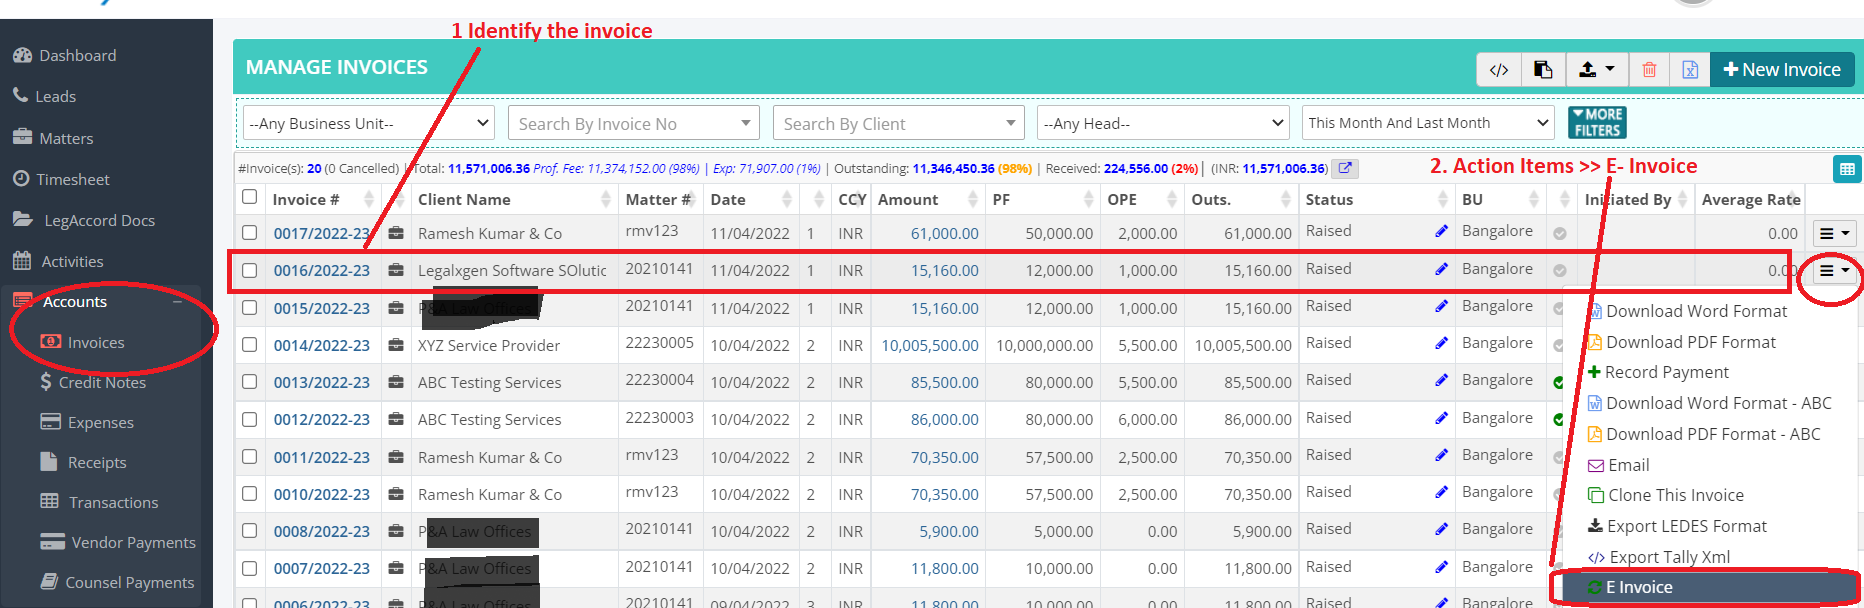Viewport: 1864px width, 608px height.
Task: Click briefcase icon next to XYZ Service Provider
Action: coord(396,345)
